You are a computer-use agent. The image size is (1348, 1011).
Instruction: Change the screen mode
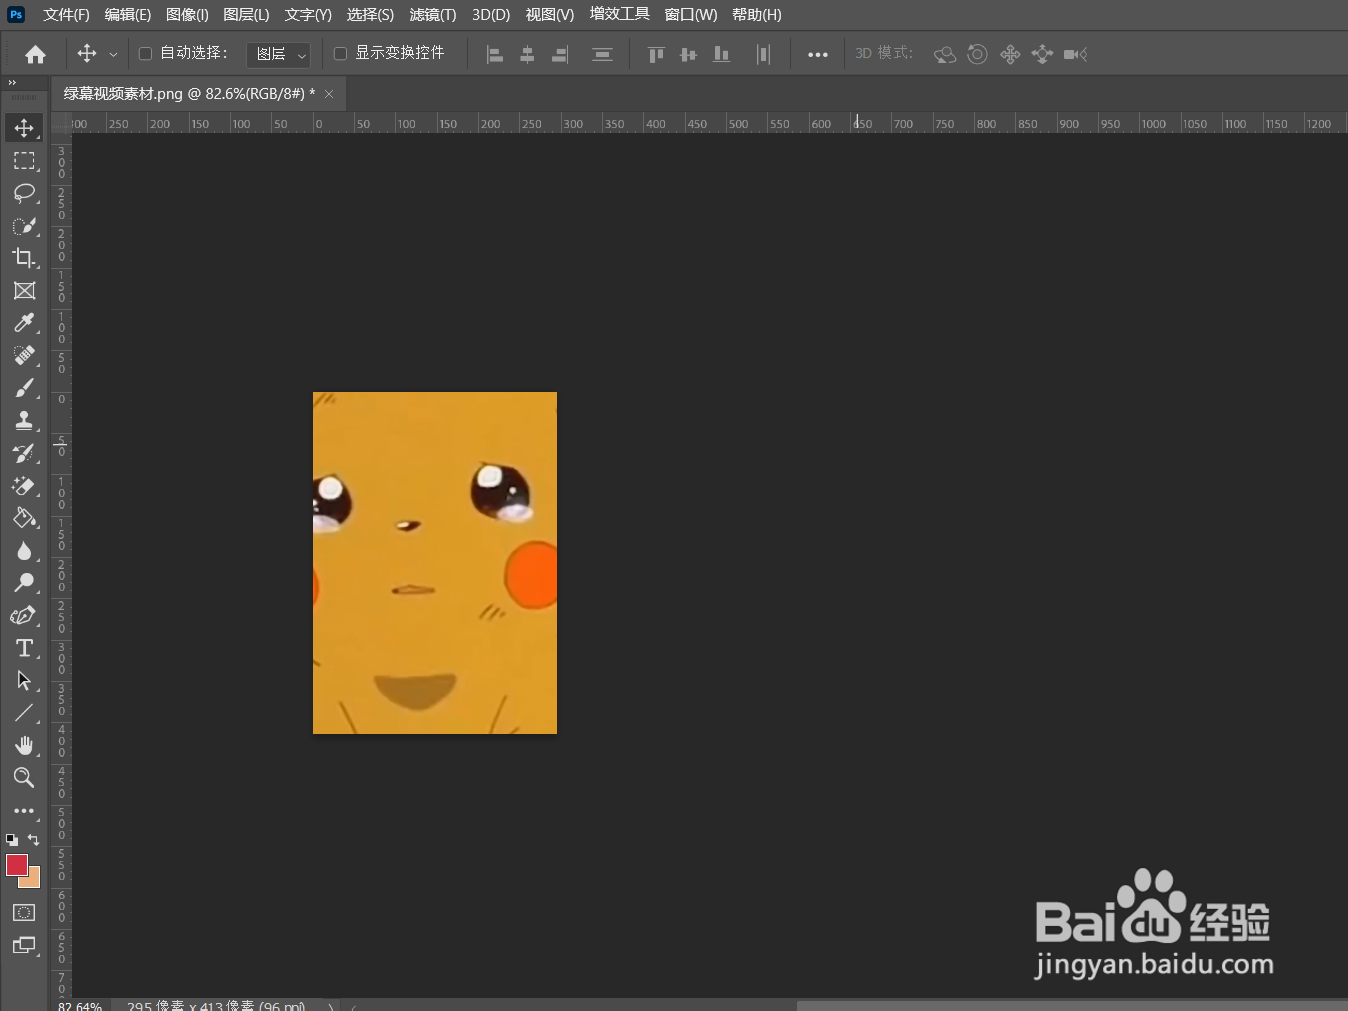[24, 946]
